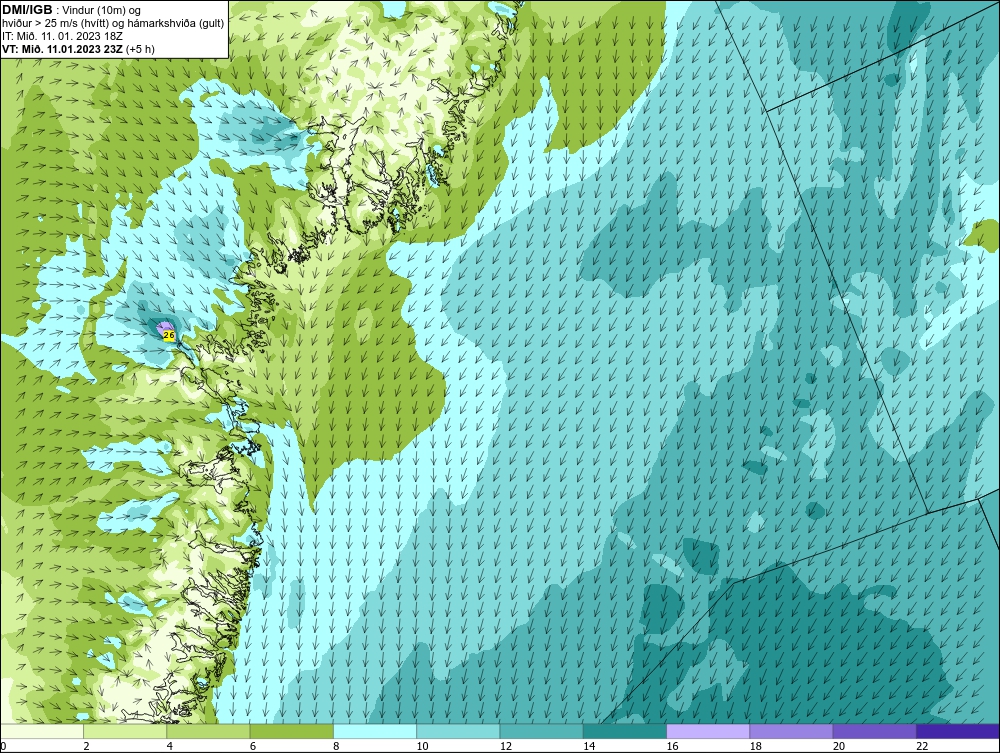Click the 0–2 m/s palest legend swatch
Image resolution: width=1000 pixels, height=753 pixels.
[41, 731]
